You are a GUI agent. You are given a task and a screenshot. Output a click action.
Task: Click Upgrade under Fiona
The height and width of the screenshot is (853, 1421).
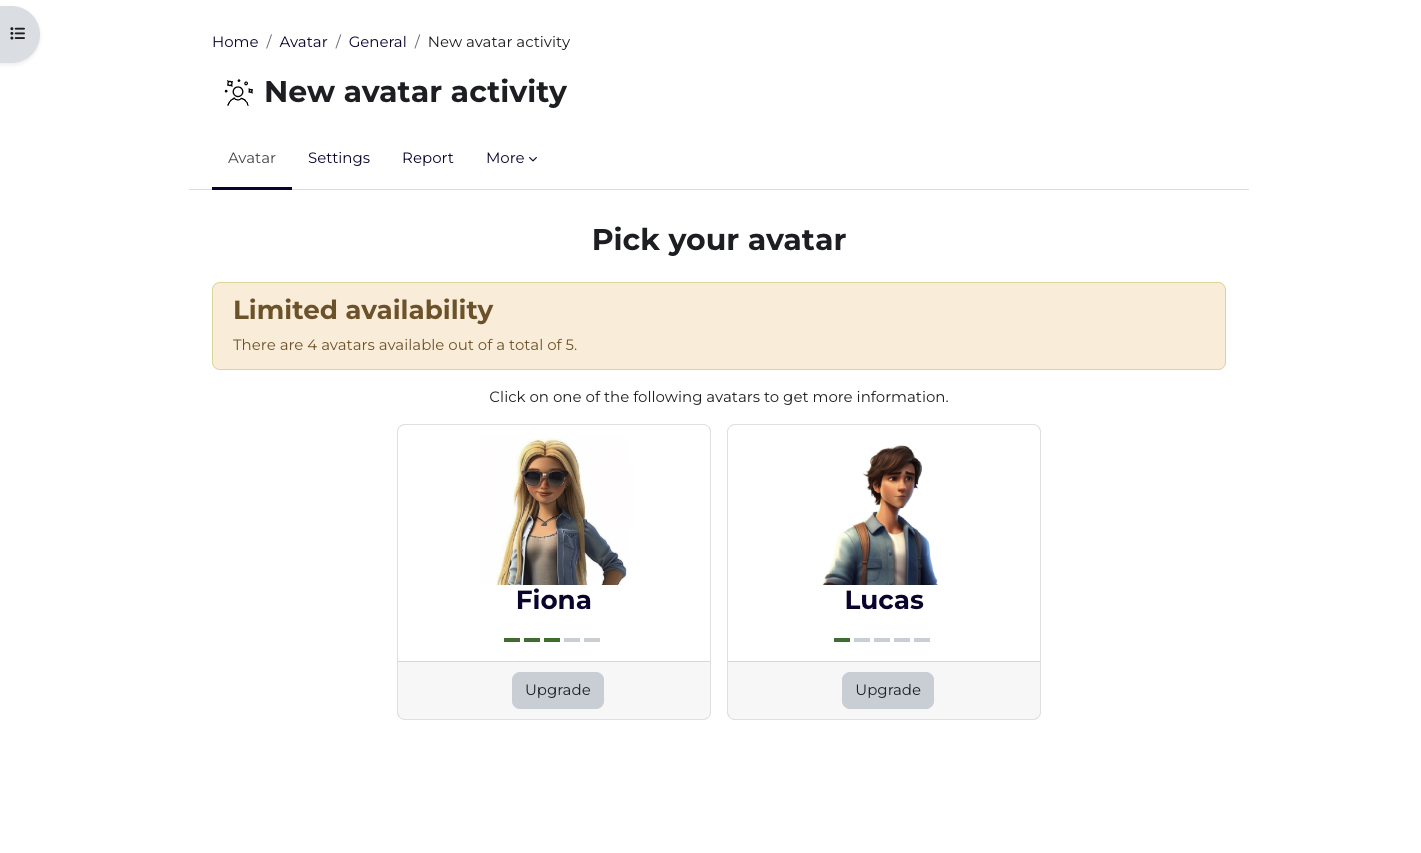[x=557, y=690]
